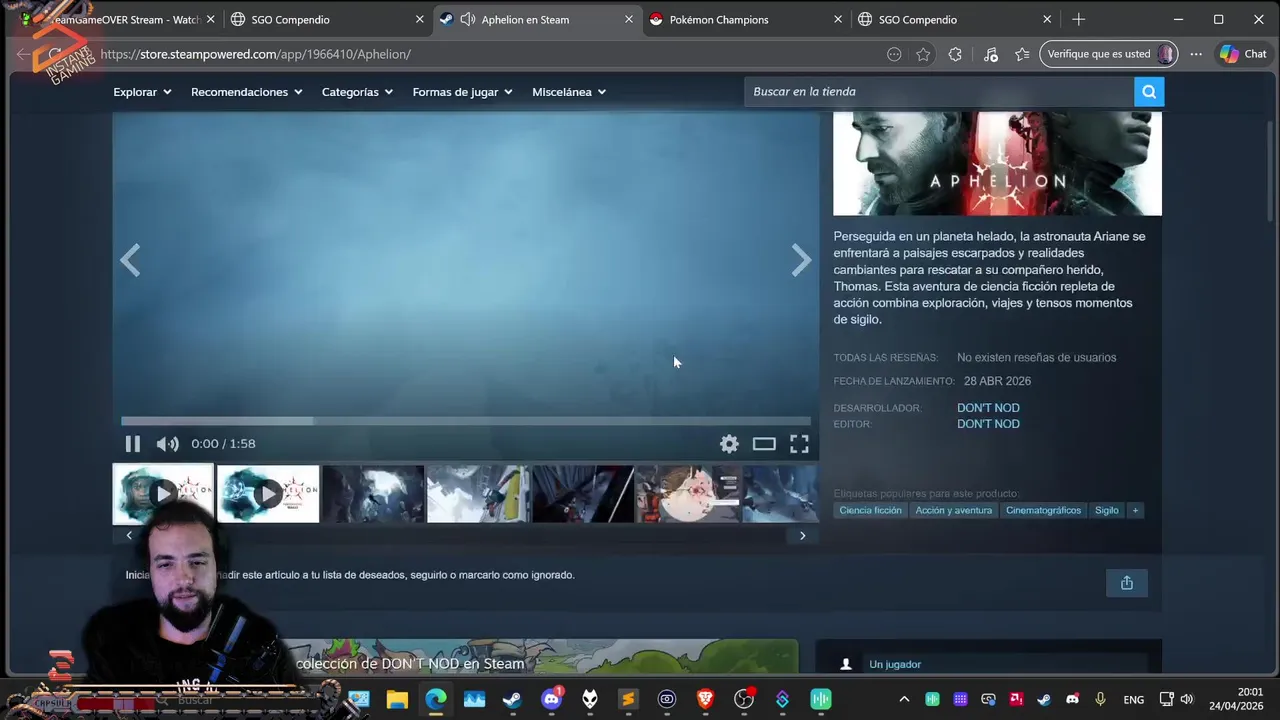Open Sublime Text from taskbar
Screen dimensions: 1280x720
(628, 699)
